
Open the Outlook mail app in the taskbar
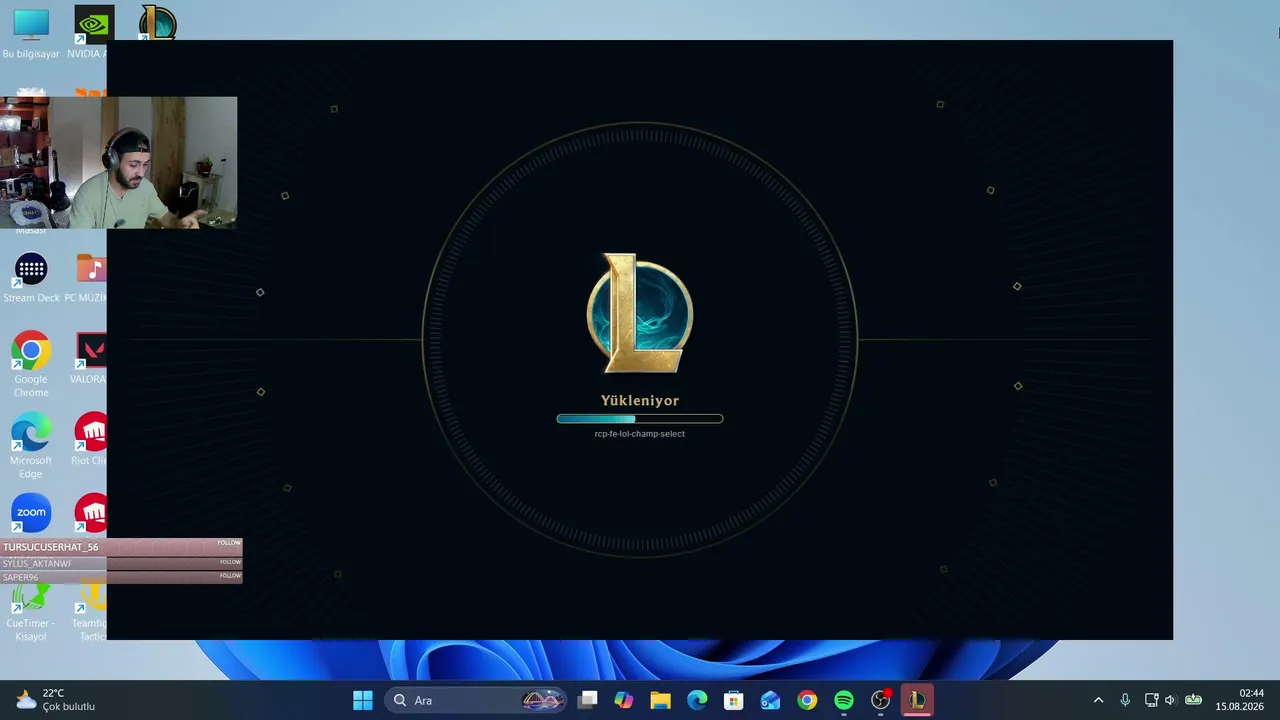pyautogui.click(x=770, y=700)
